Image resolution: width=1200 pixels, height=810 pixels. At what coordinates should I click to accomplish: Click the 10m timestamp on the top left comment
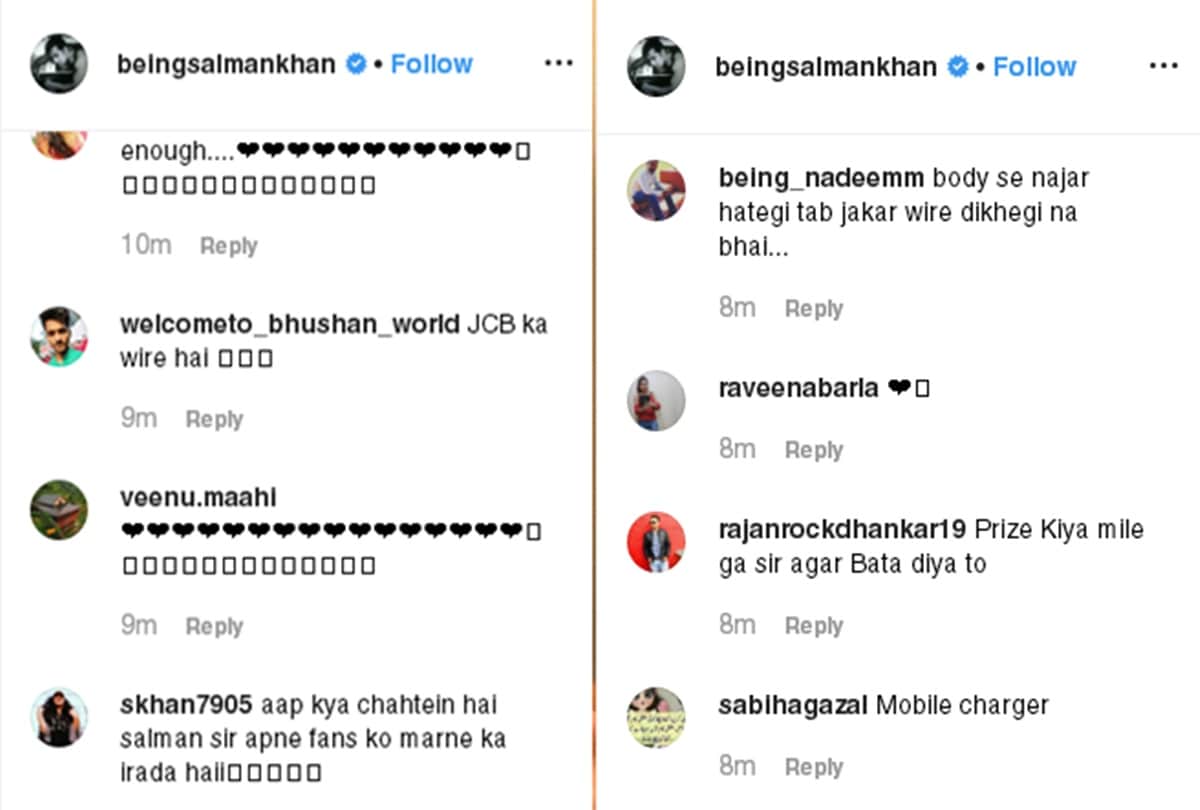pyautogui.click(x=147, y=244)
